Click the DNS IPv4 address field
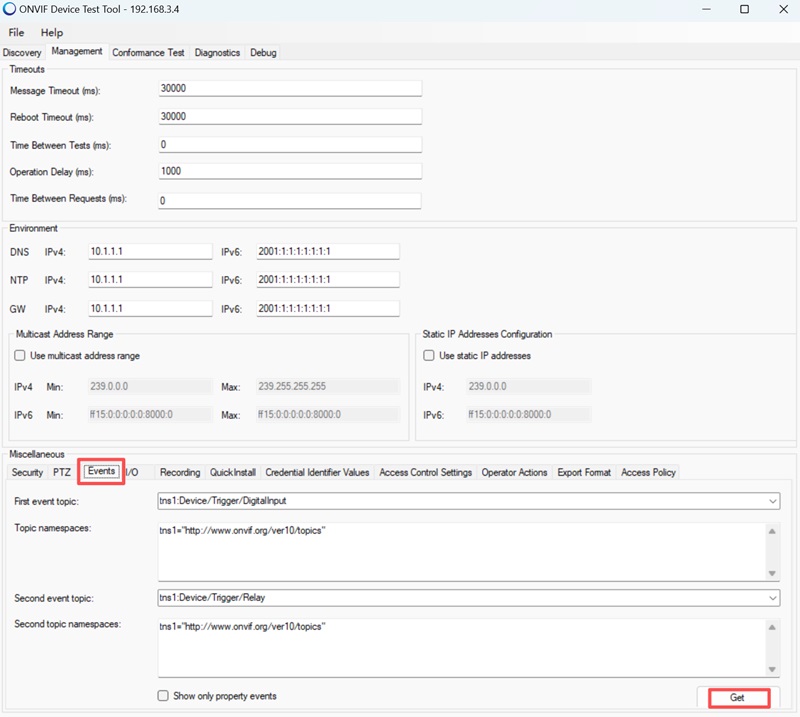800x717 pixels. (149, 251)
